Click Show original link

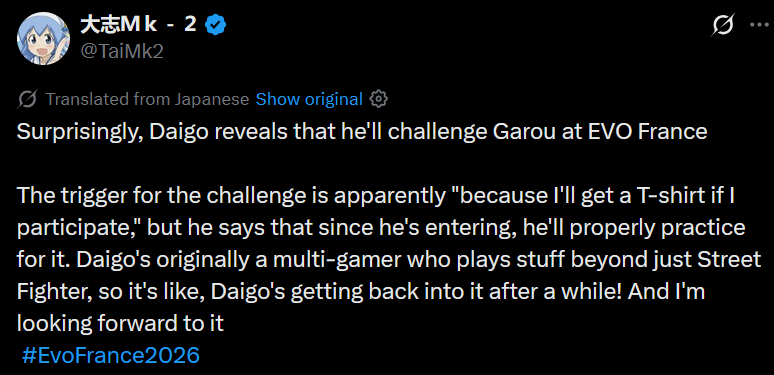[x=309, y=99]
